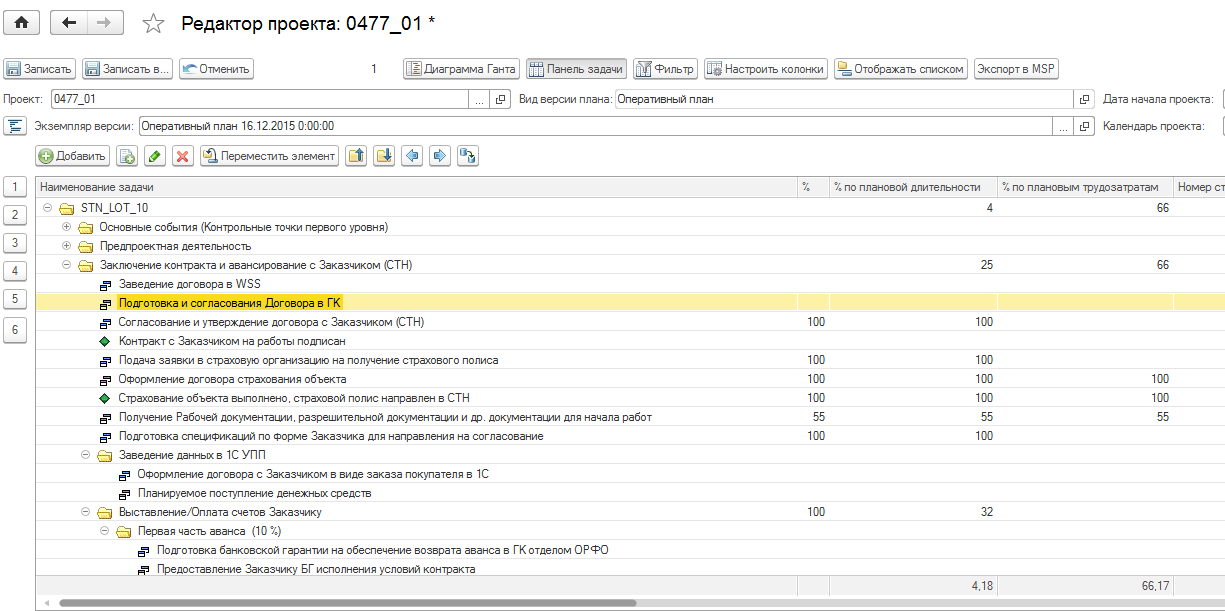Open the Экземпляр версии selection ellipsis
The image size is (1225, 611).
(x=1063, y=126)
